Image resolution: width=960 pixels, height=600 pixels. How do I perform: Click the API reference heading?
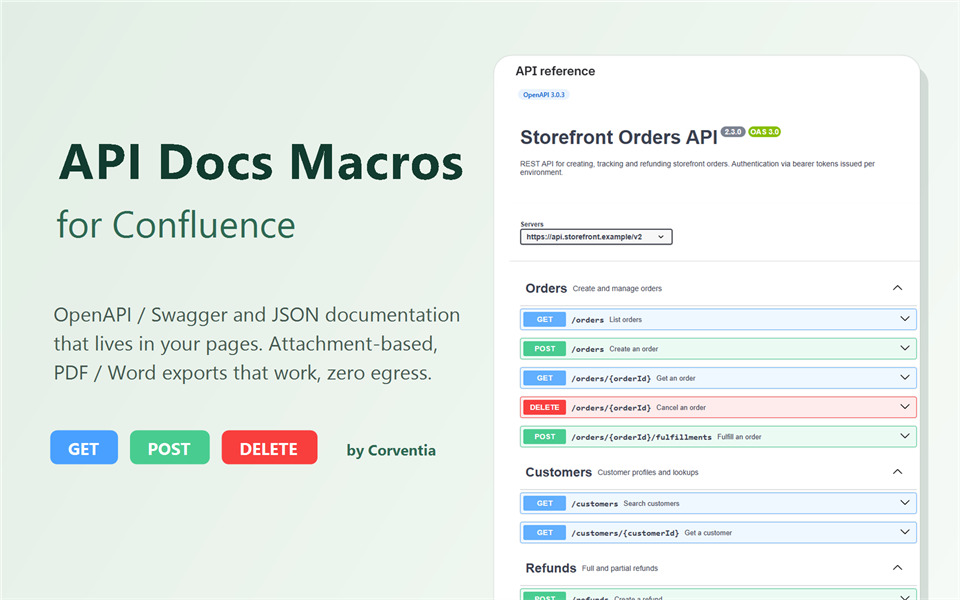click(555, 71)
